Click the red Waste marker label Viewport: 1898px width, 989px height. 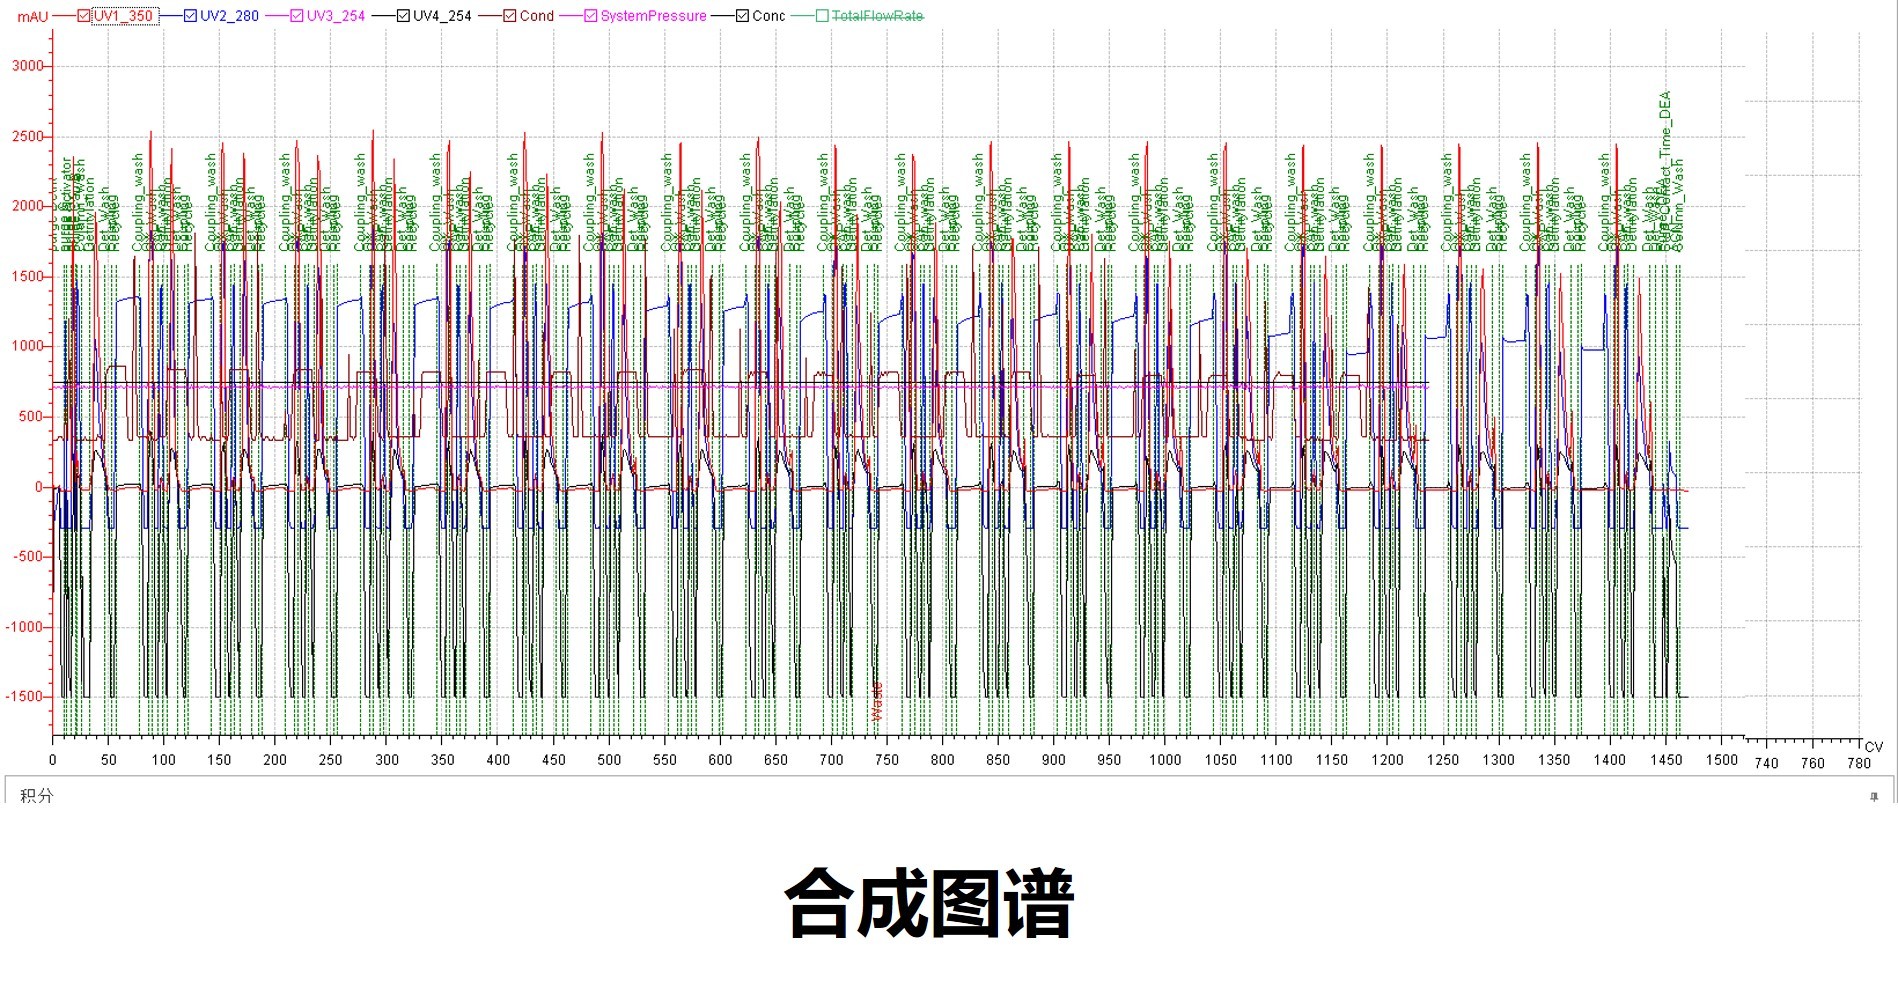tap(877, 702)
